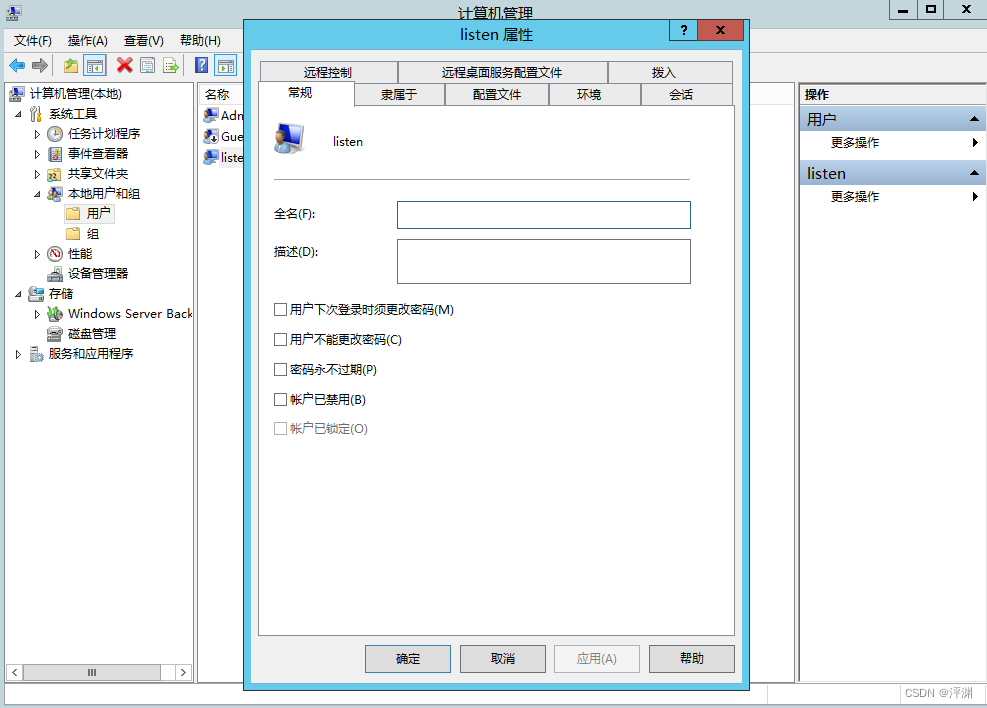Open the 远程桌面服务配置文件 tab

pos(502,72)
